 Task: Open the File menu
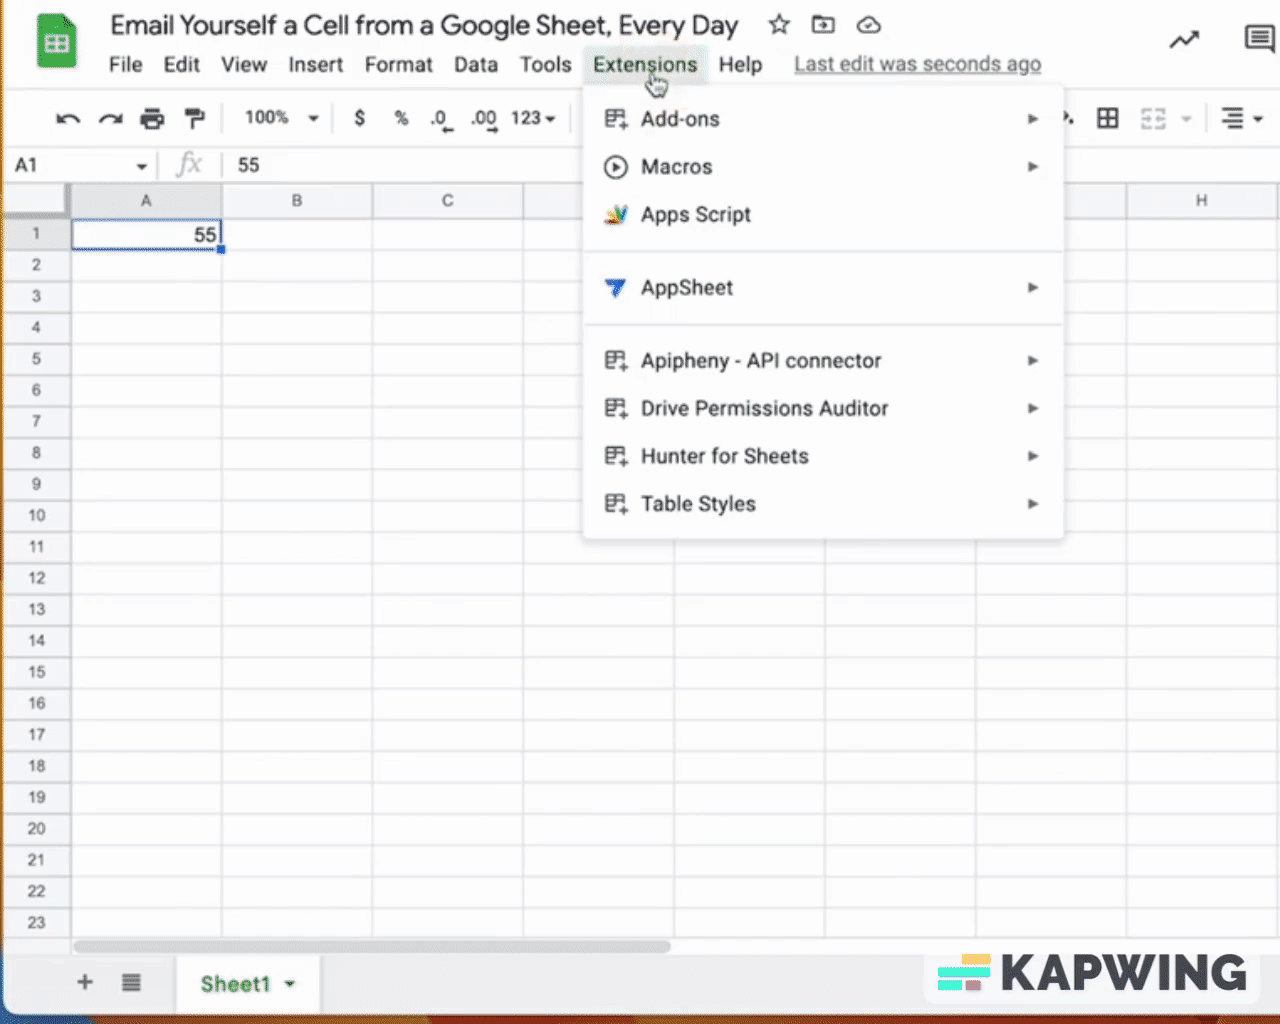125,65
